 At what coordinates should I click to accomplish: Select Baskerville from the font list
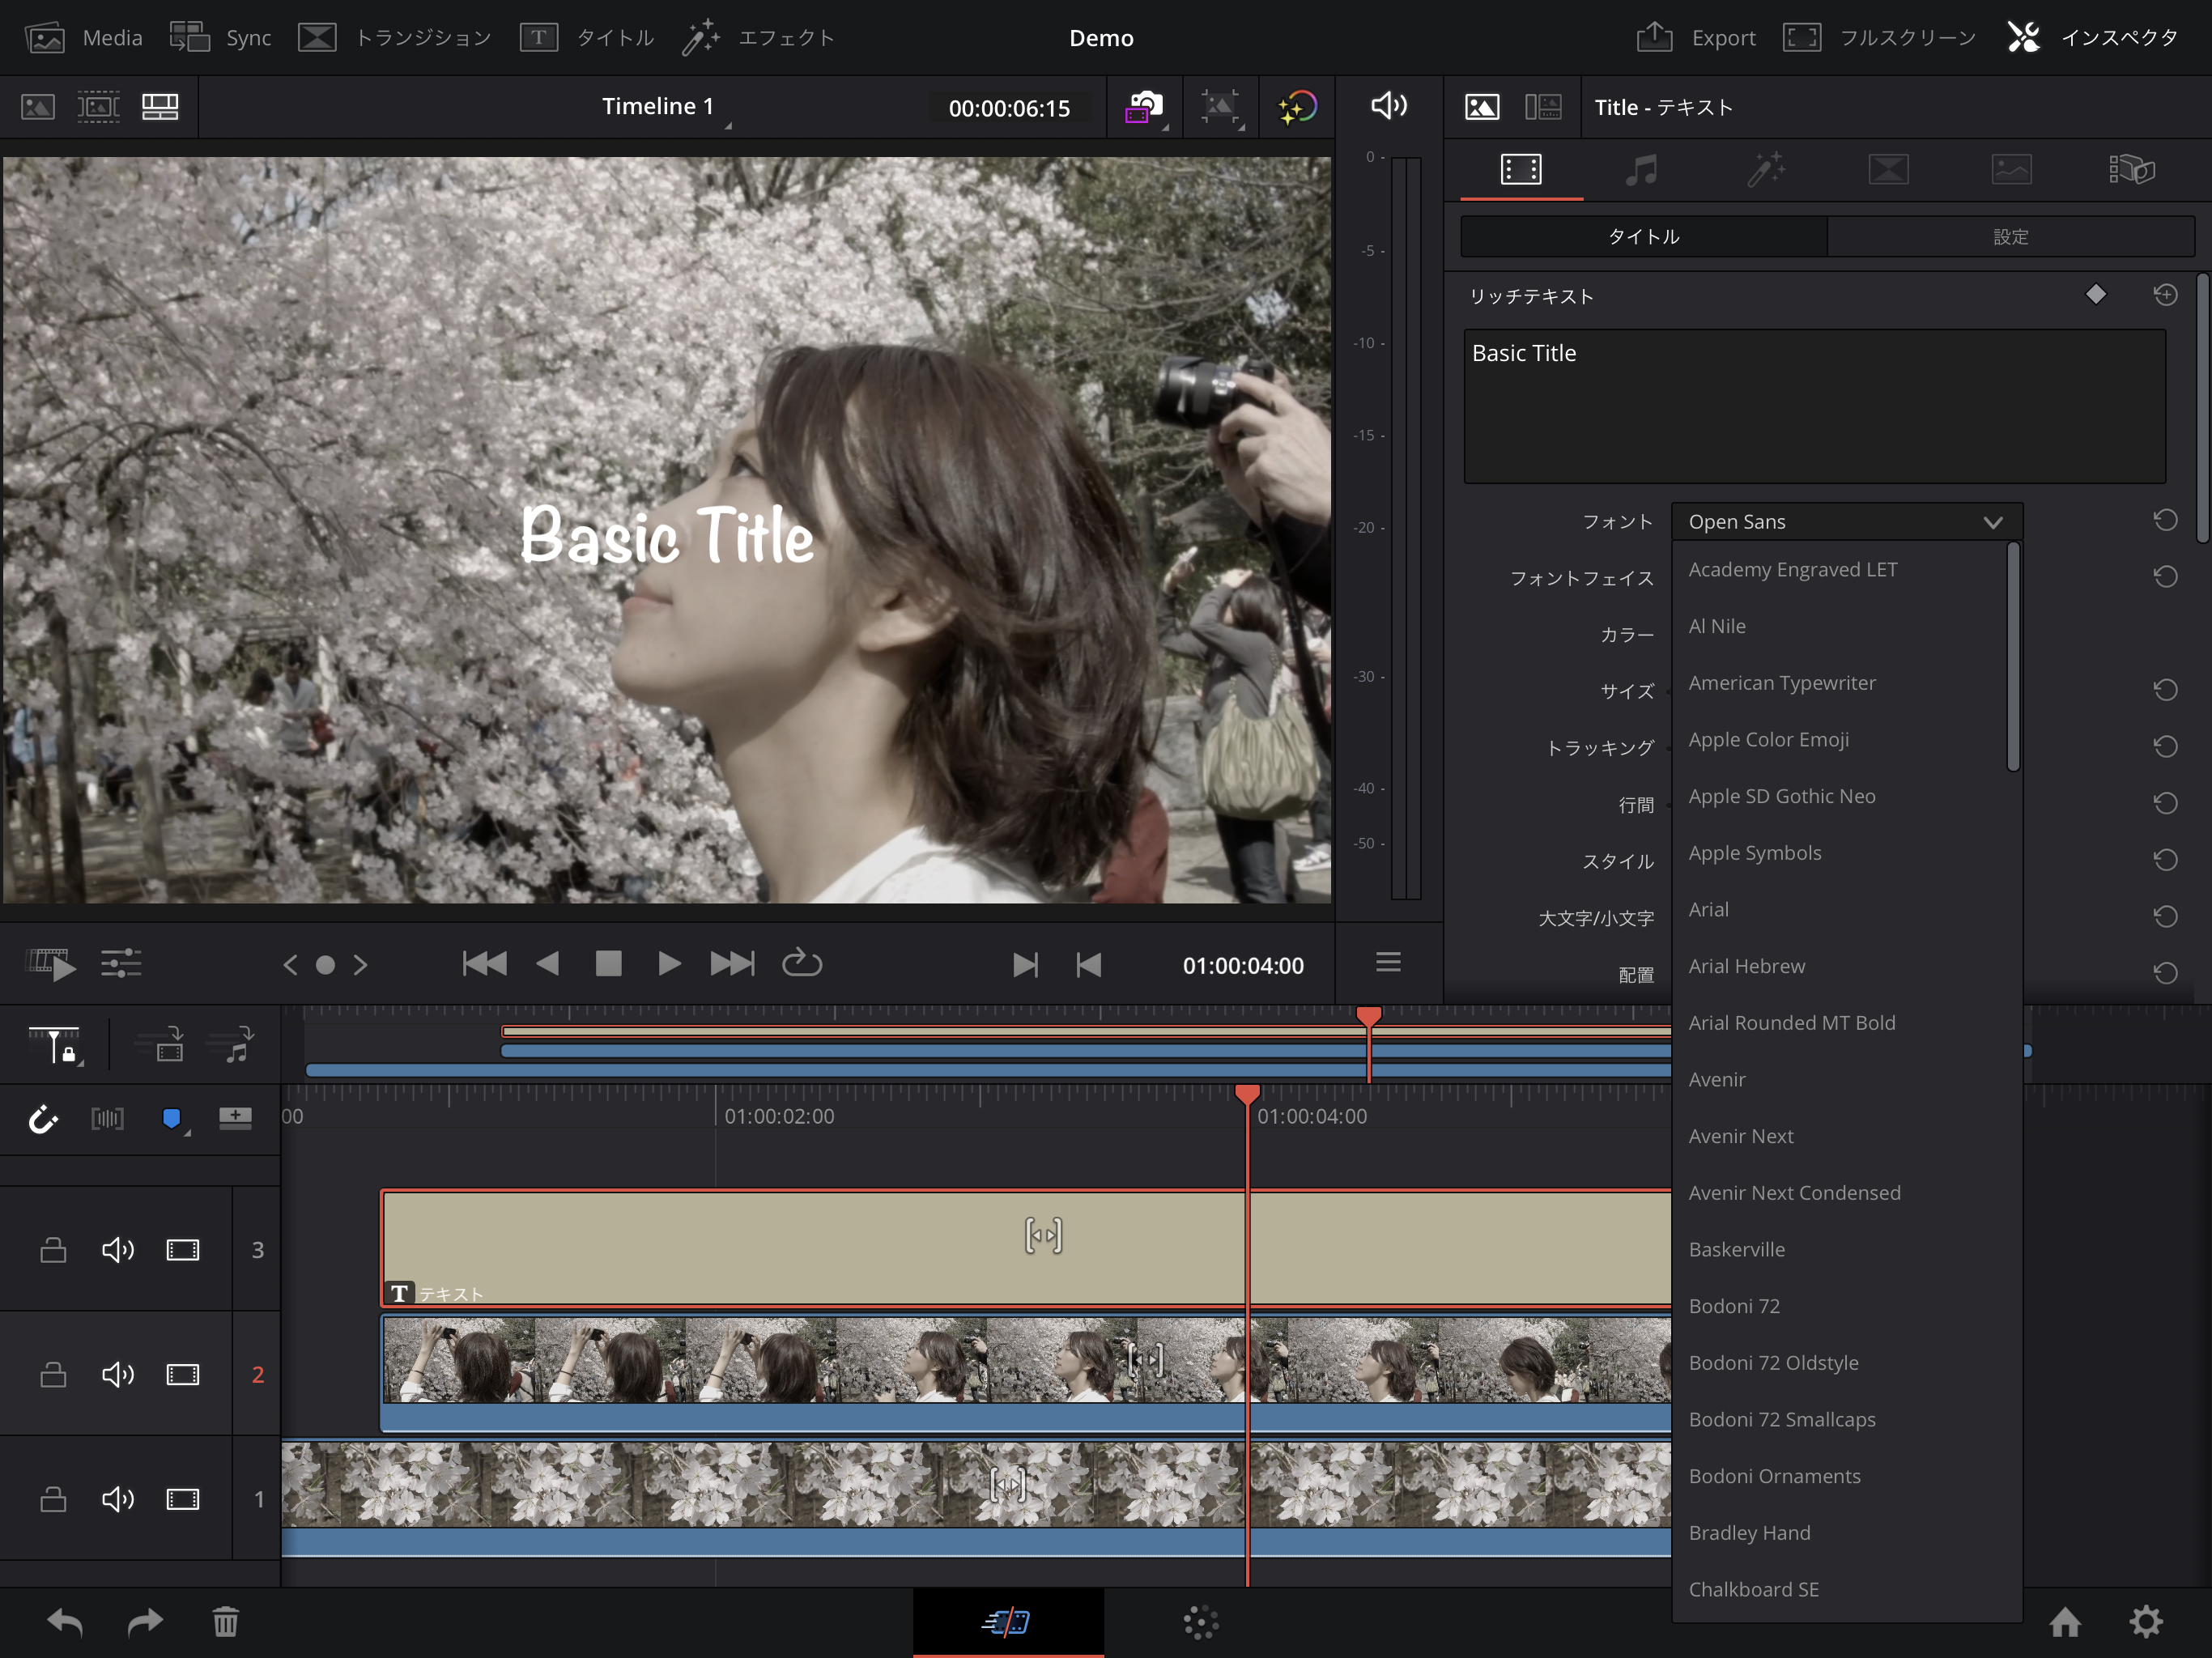[1738, 1248]
